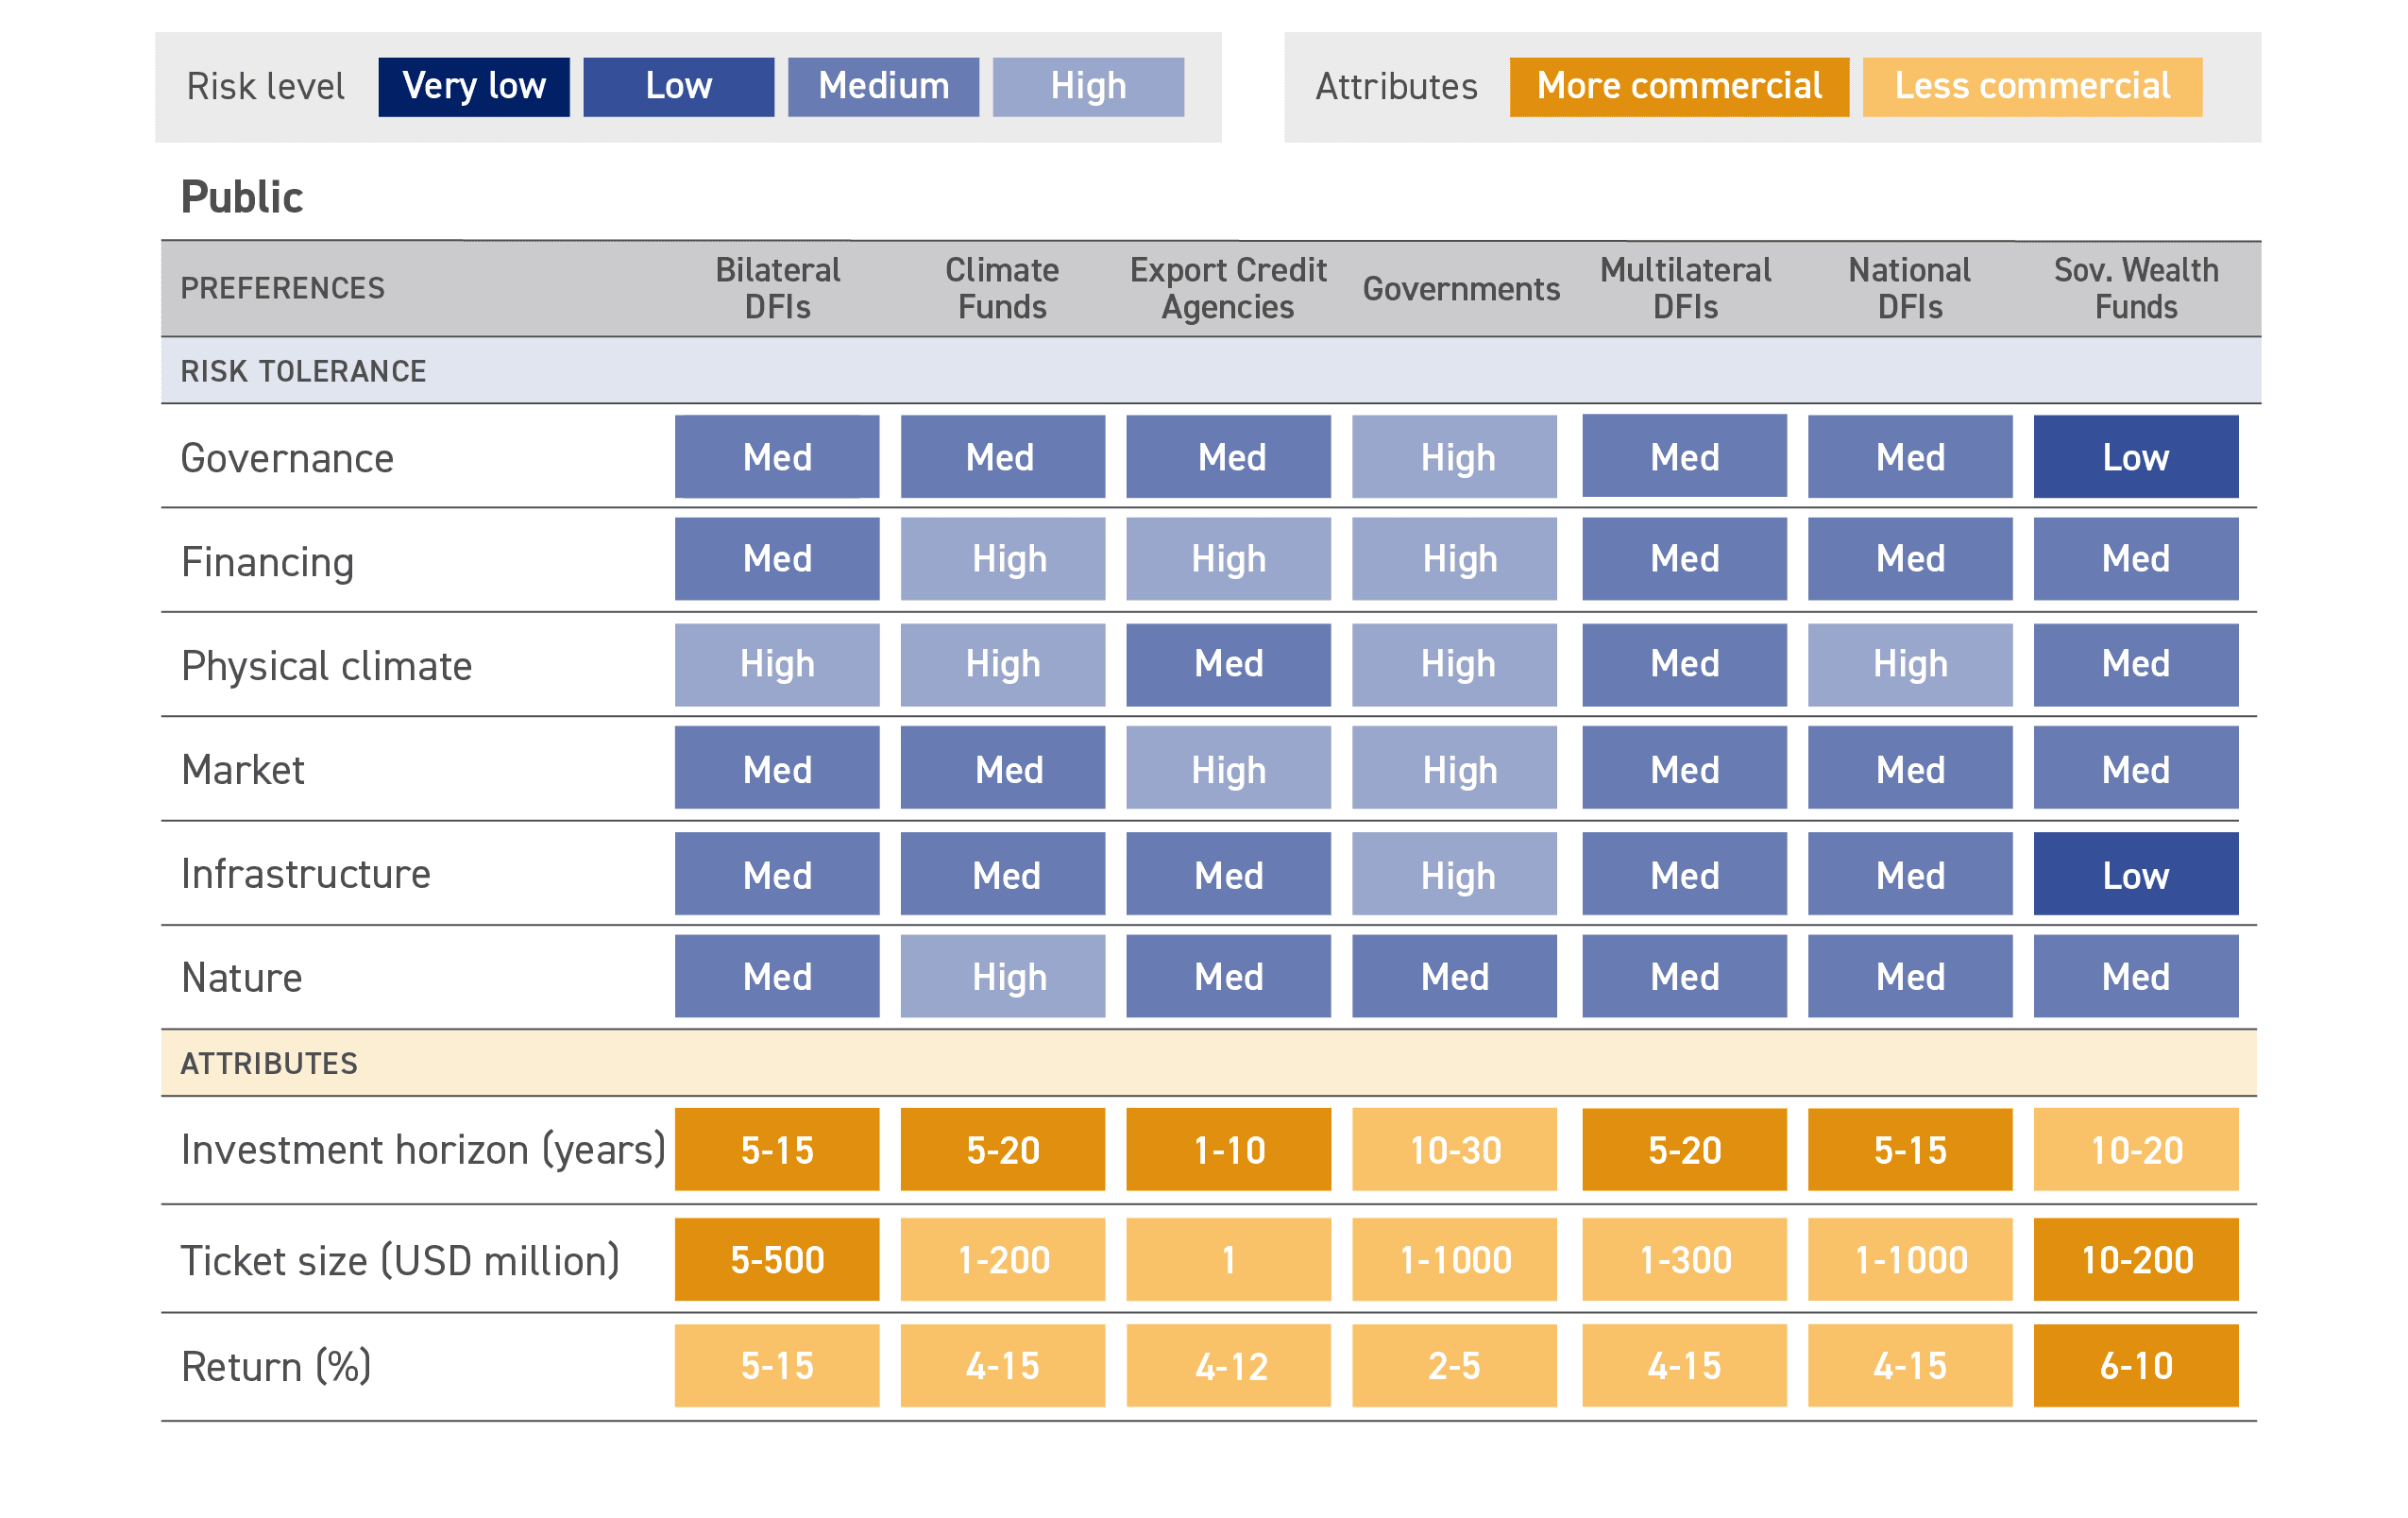Click the Physical climate row label

pos(326,666)
